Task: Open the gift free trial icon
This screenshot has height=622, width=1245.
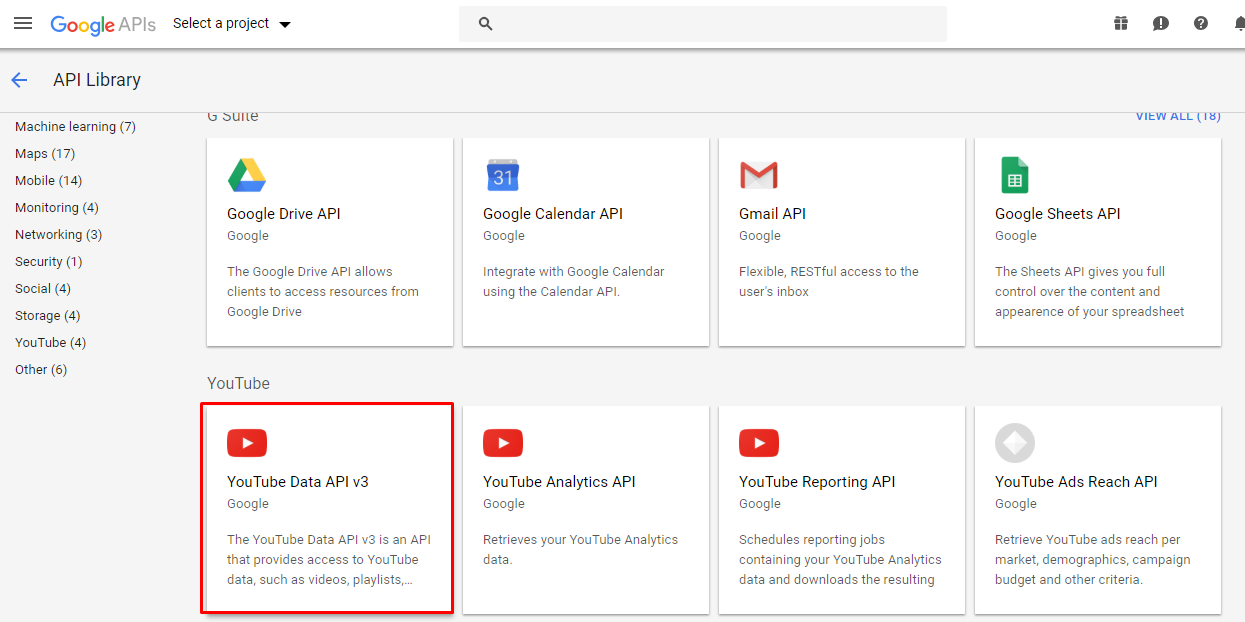Action: [1121, 24]
